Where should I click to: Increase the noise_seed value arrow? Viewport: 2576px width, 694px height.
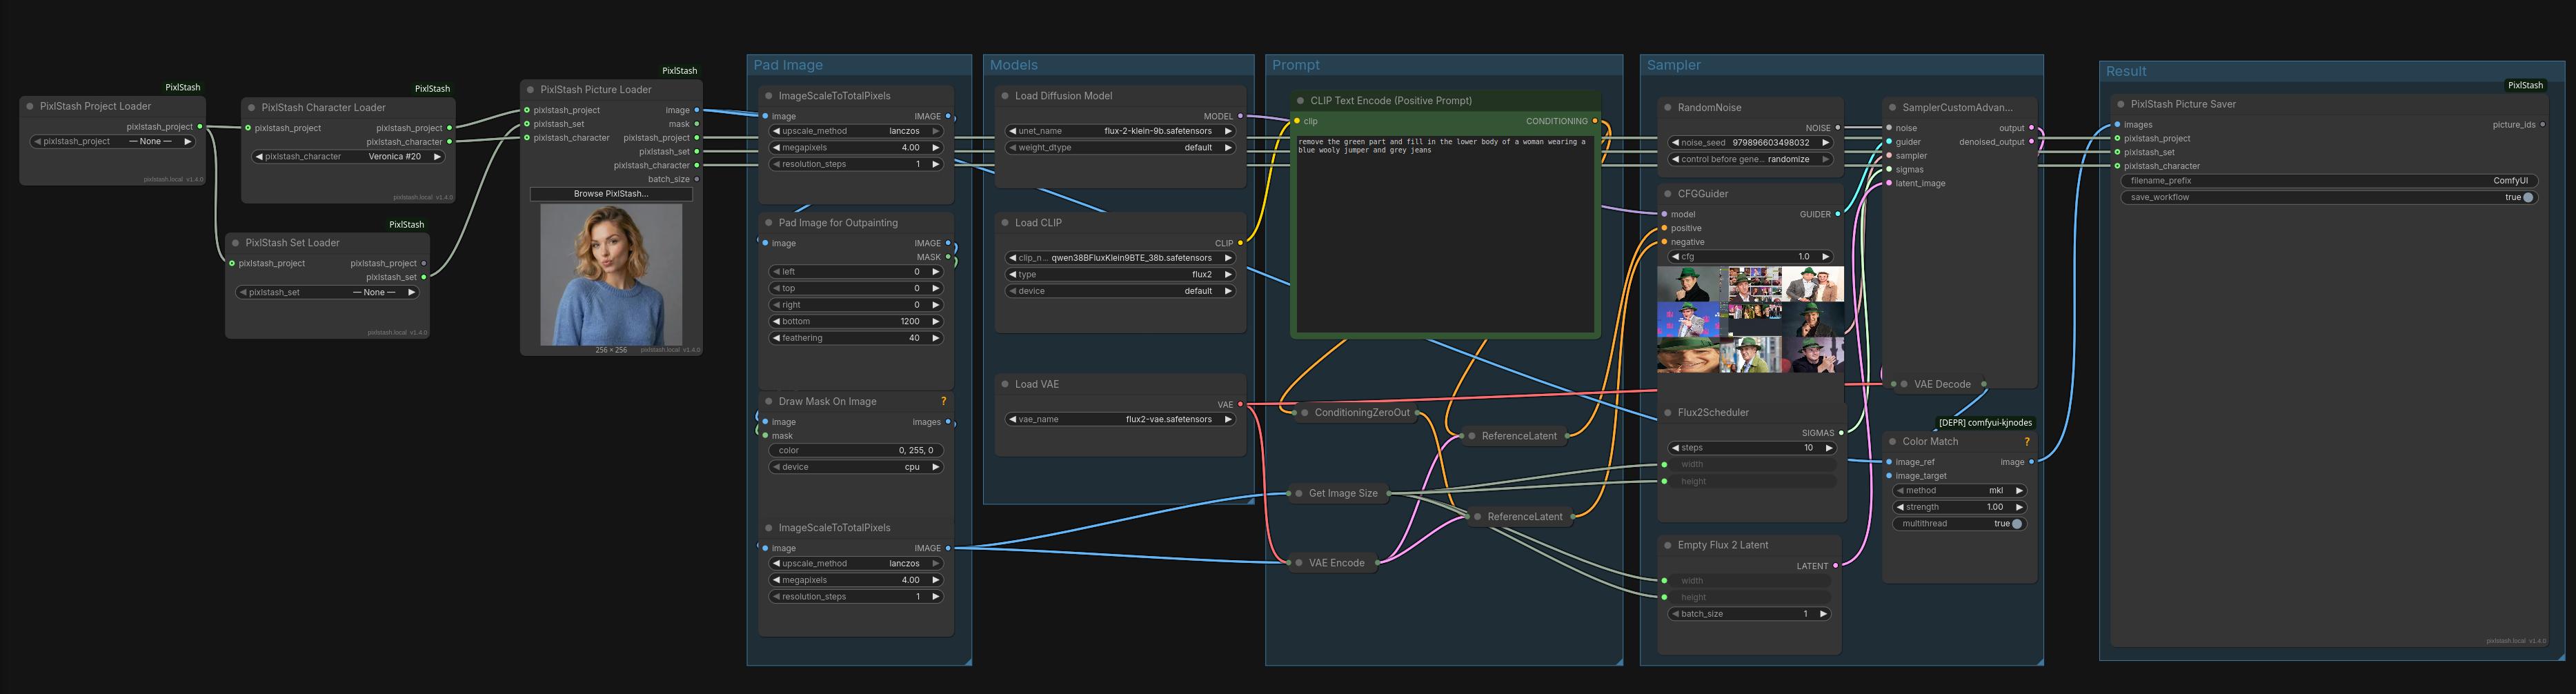point(1826,142)
